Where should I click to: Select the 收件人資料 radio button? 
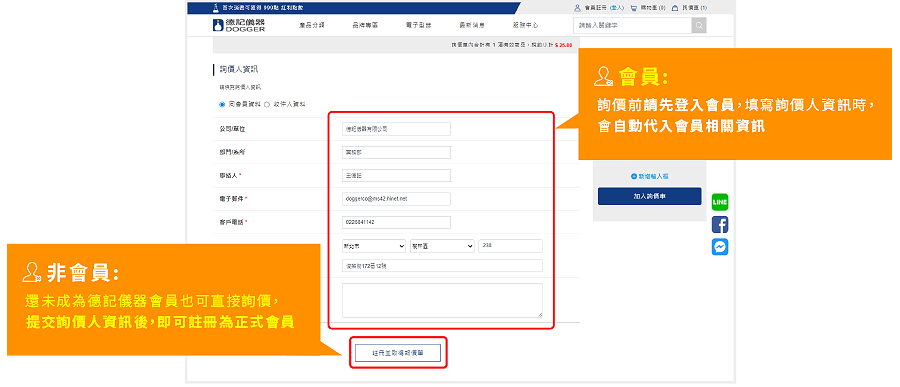(x=267, y=105)
